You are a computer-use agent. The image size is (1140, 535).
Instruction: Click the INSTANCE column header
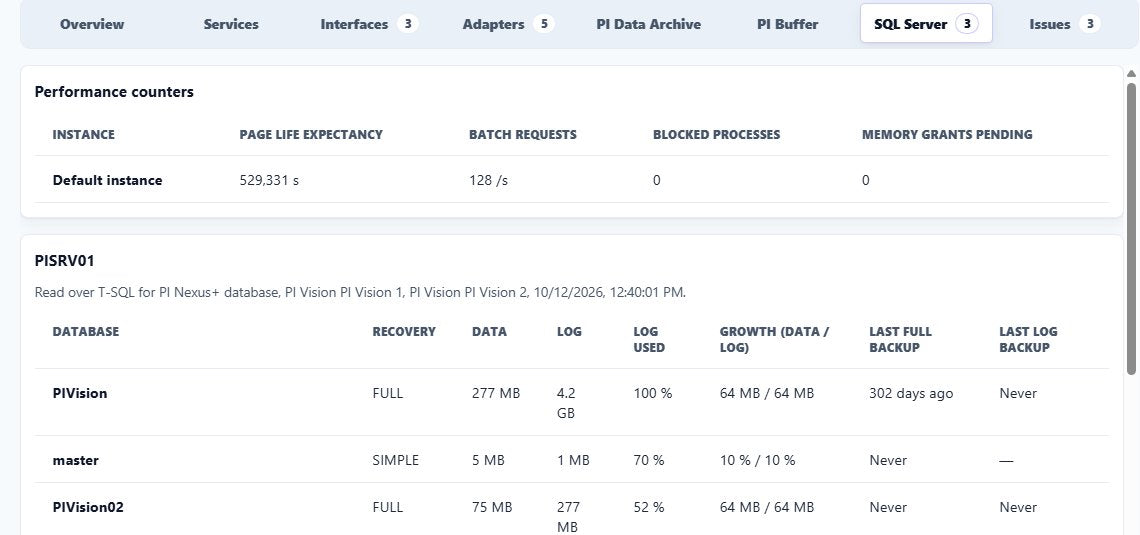[84, 134]
